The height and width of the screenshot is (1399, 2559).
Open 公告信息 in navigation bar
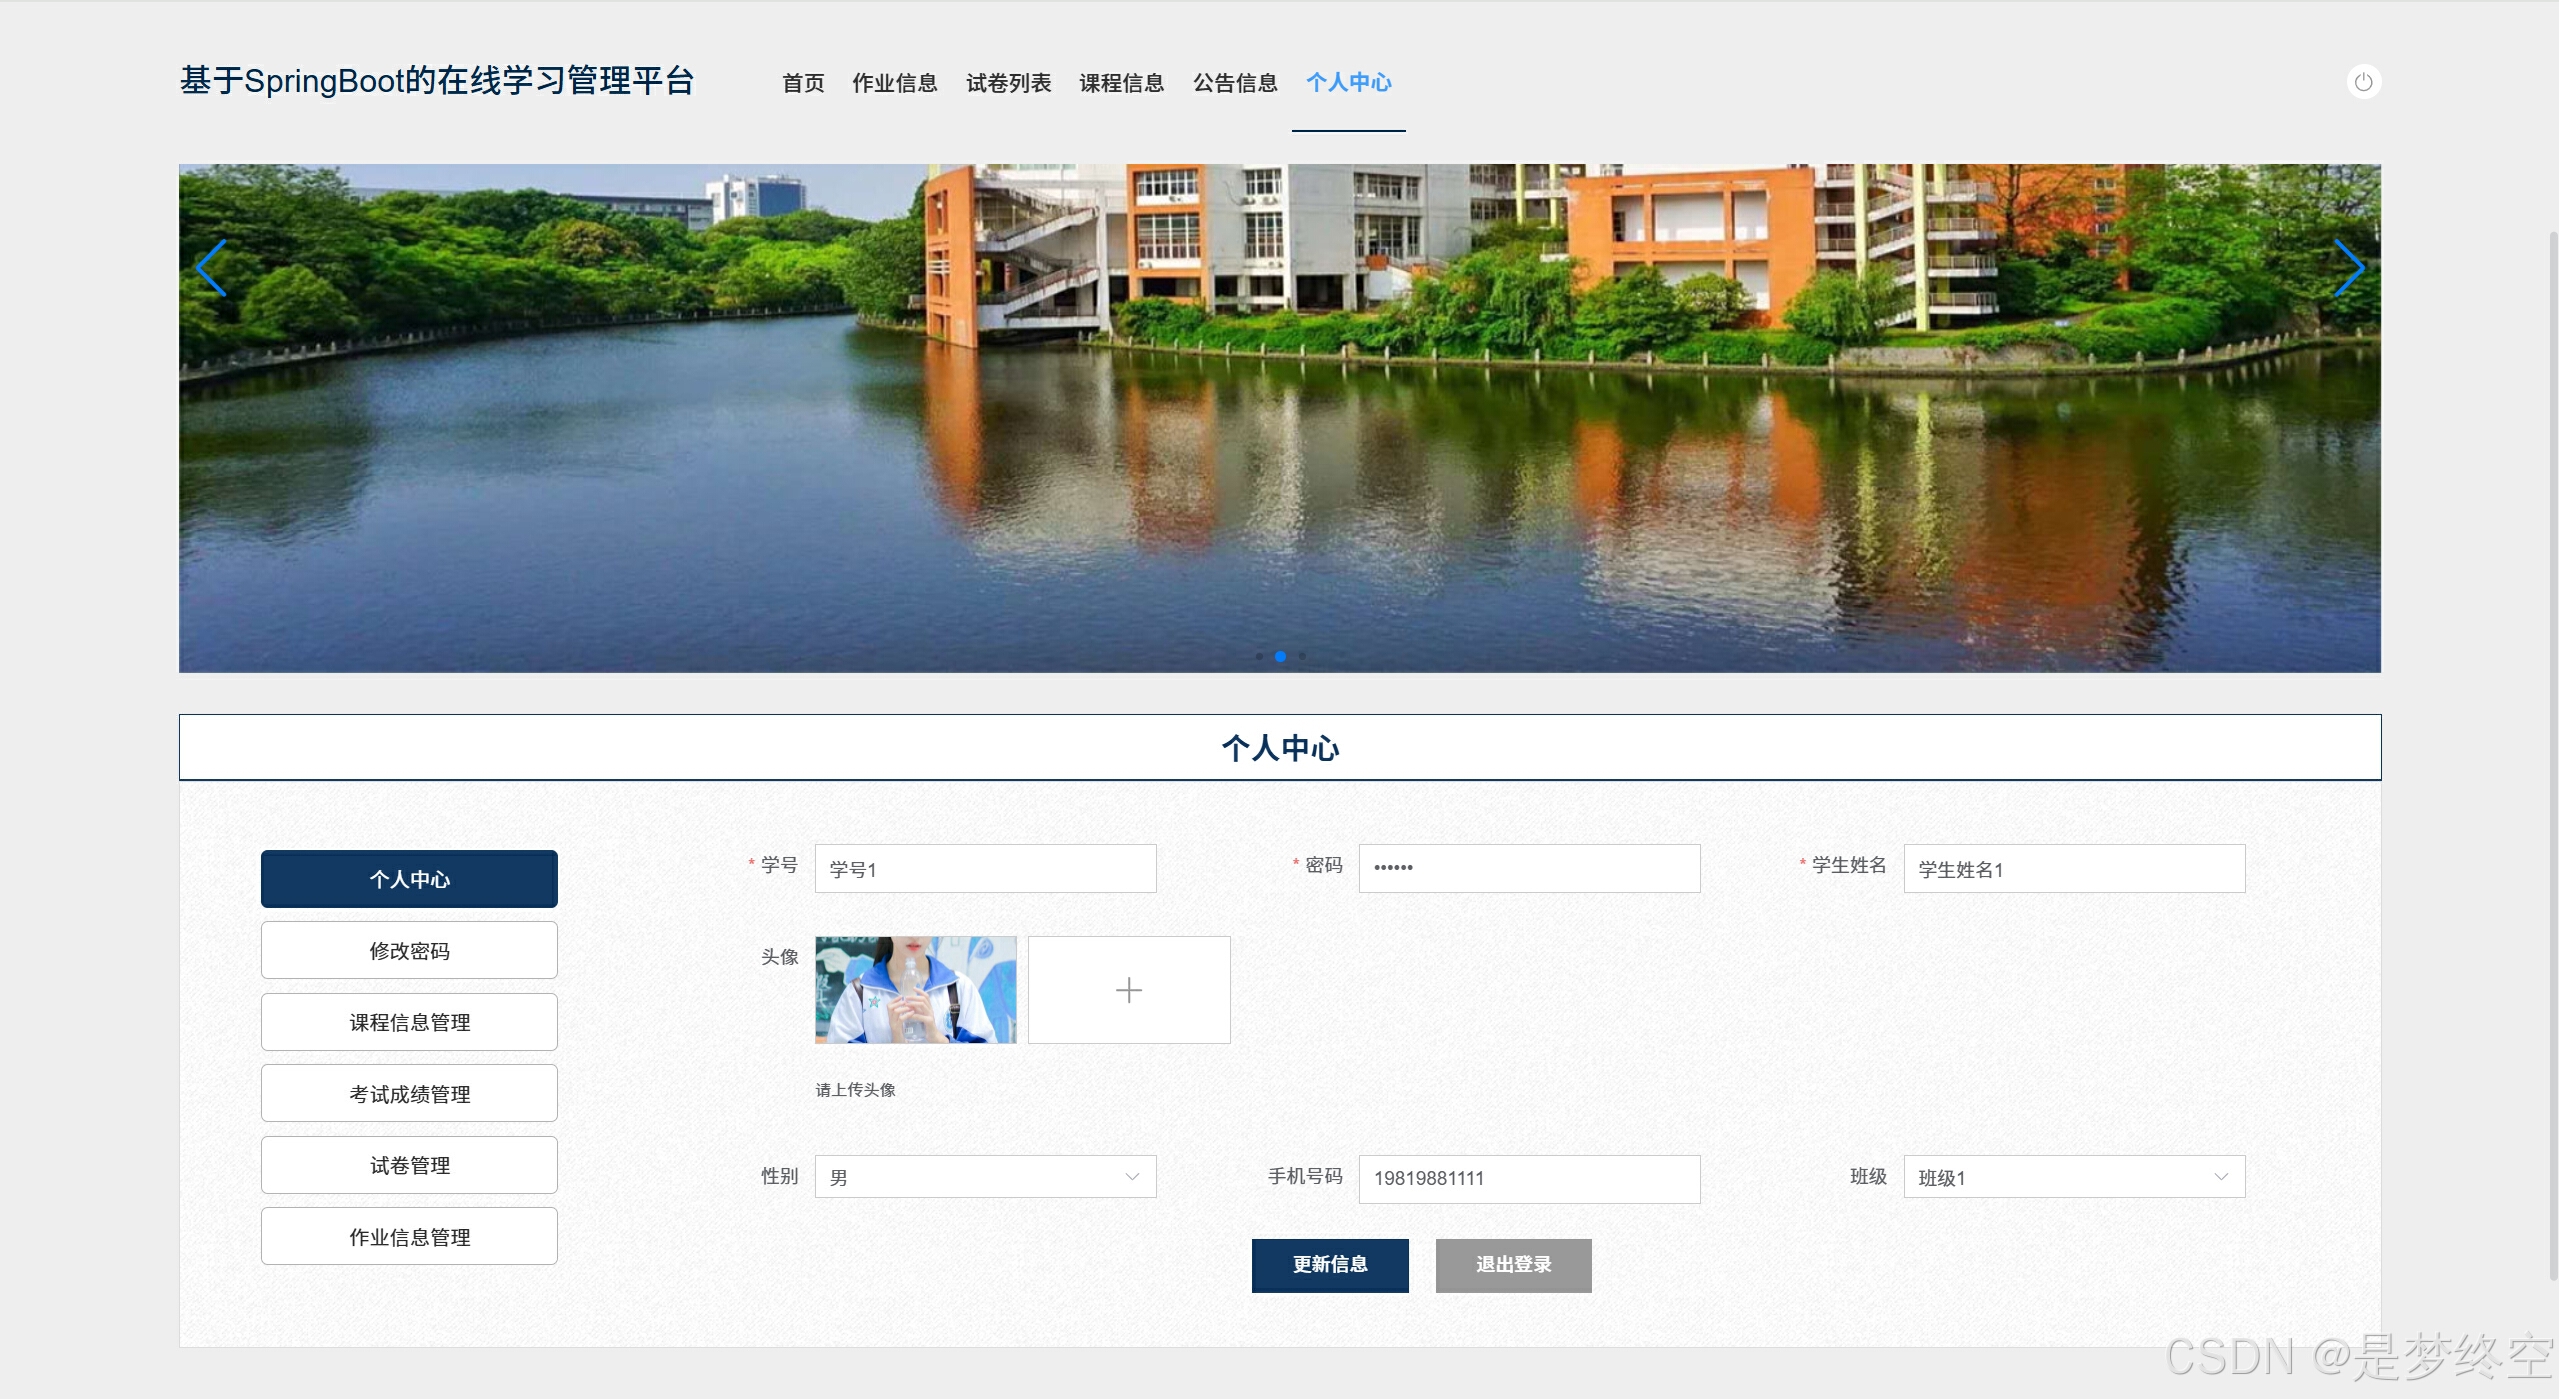tap(1235, 83)
